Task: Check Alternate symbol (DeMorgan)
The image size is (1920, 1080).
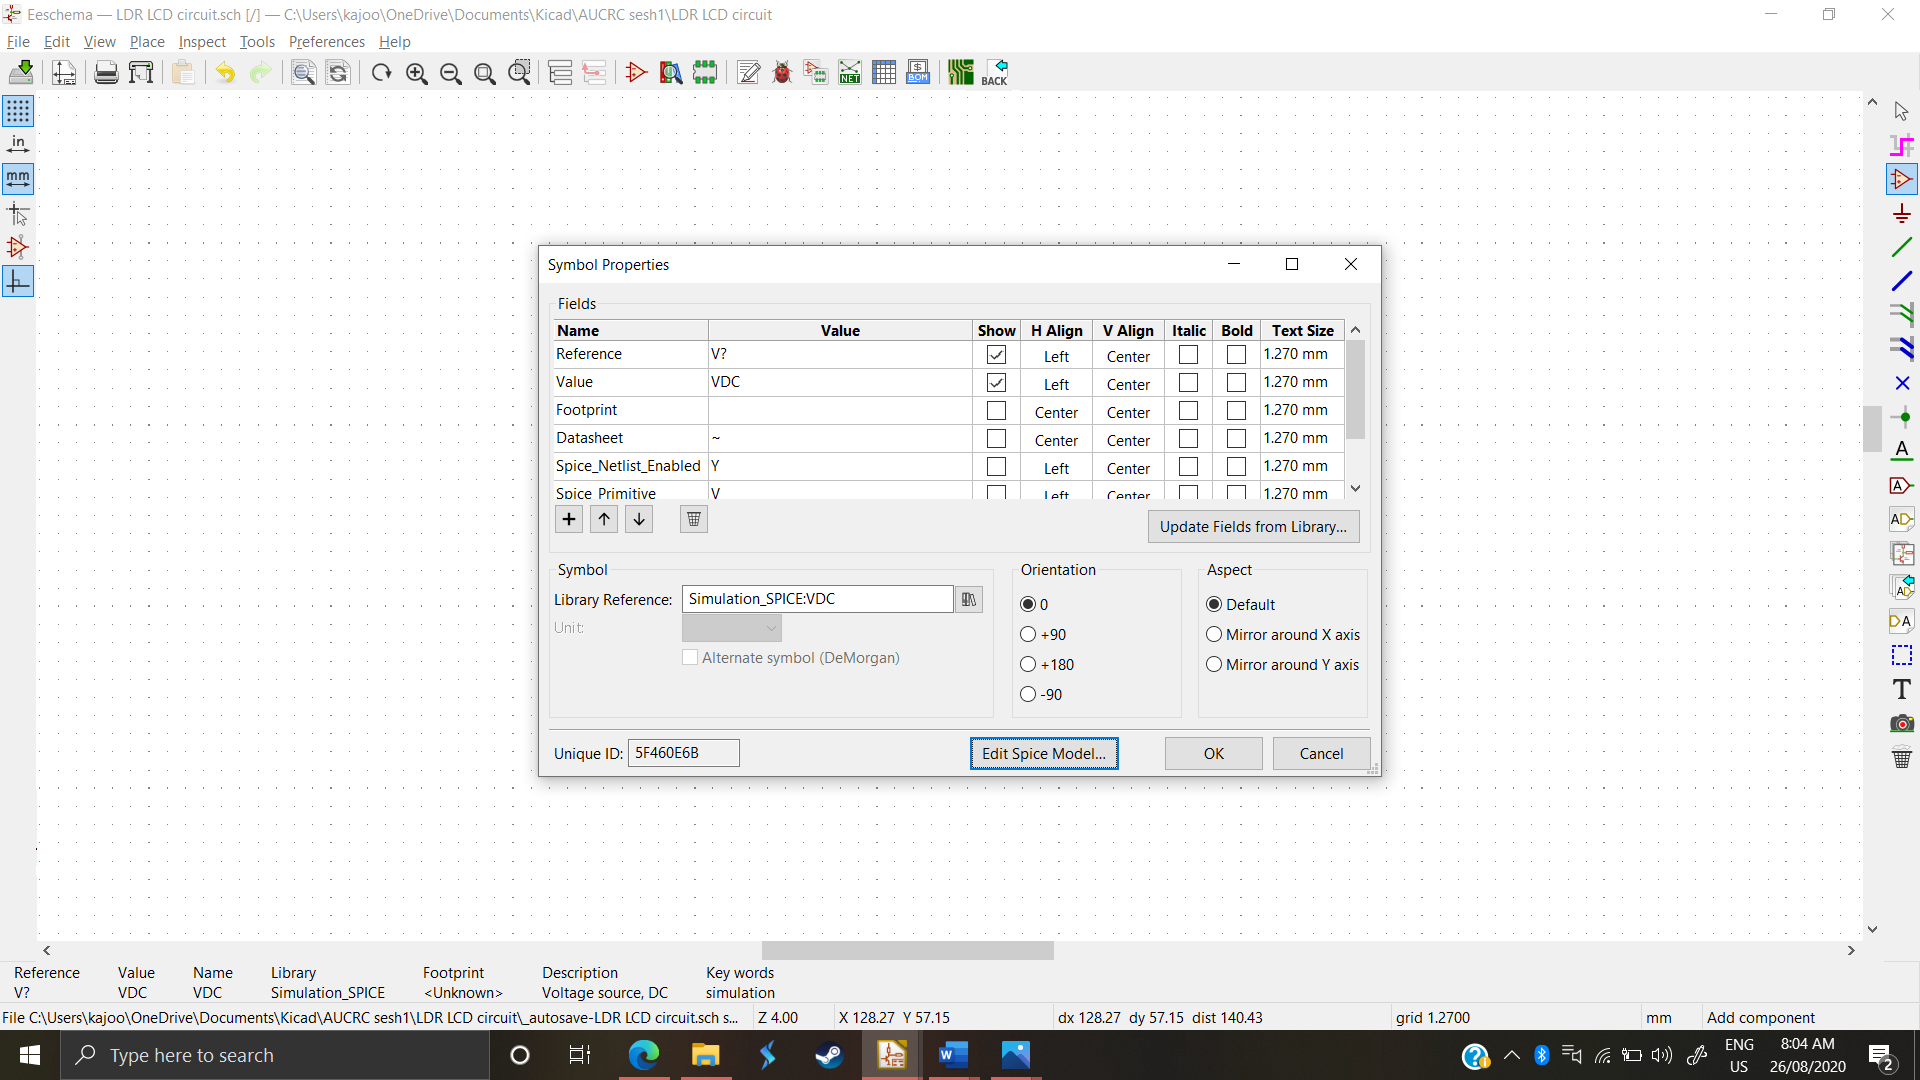Action: [x=689, y=657]
